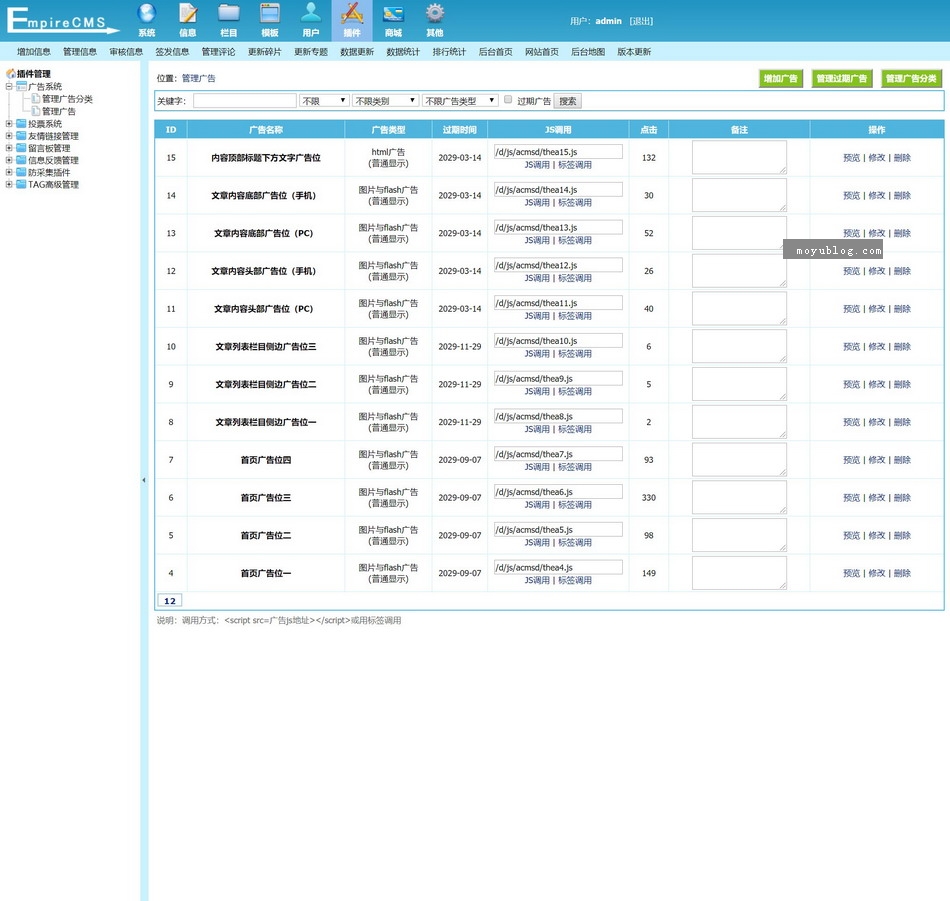Click the folder icon beside 广告系统
Screen dimensions: 950x901
click(x=21, y=86)
